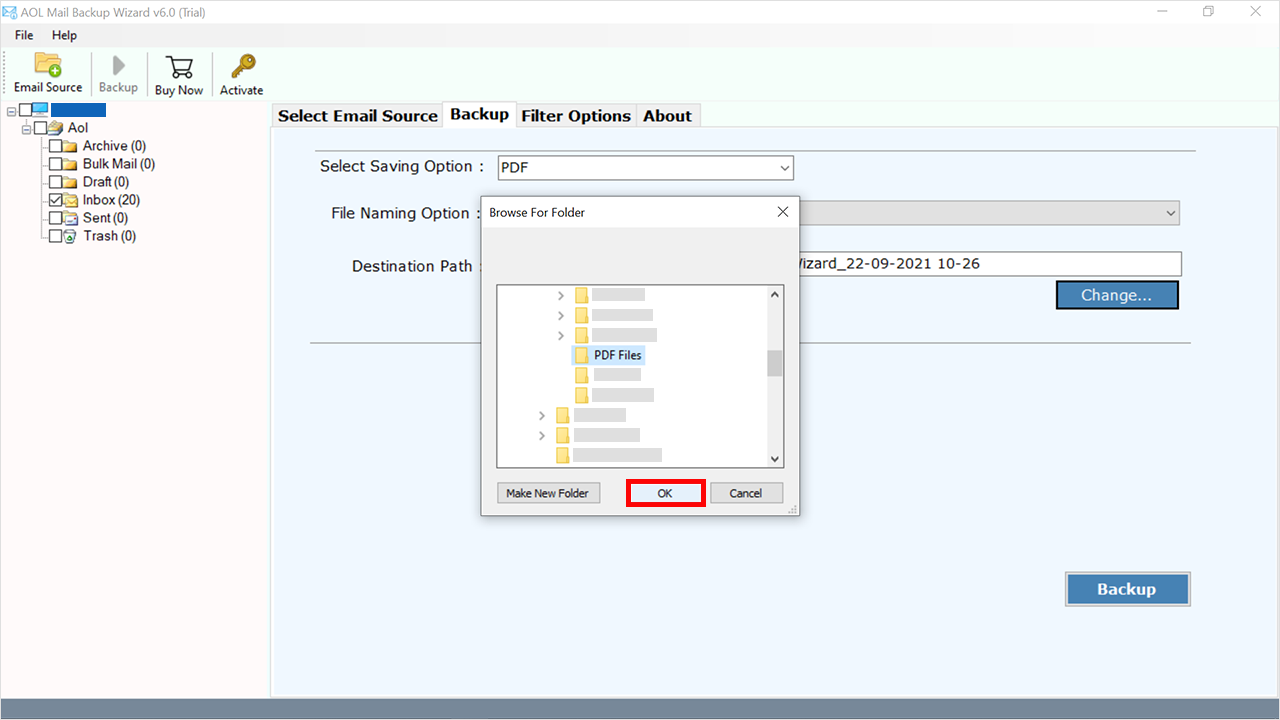Click the Change... destination button
The image size is (1280, 720).
(1117, 295)
